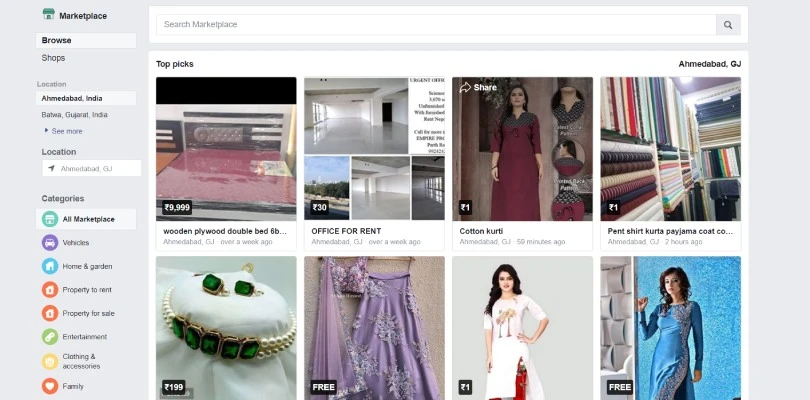Click the search magnifier button
Image resolution: width=810 pixels, height=400 pixels.
[x=729, y=25]
